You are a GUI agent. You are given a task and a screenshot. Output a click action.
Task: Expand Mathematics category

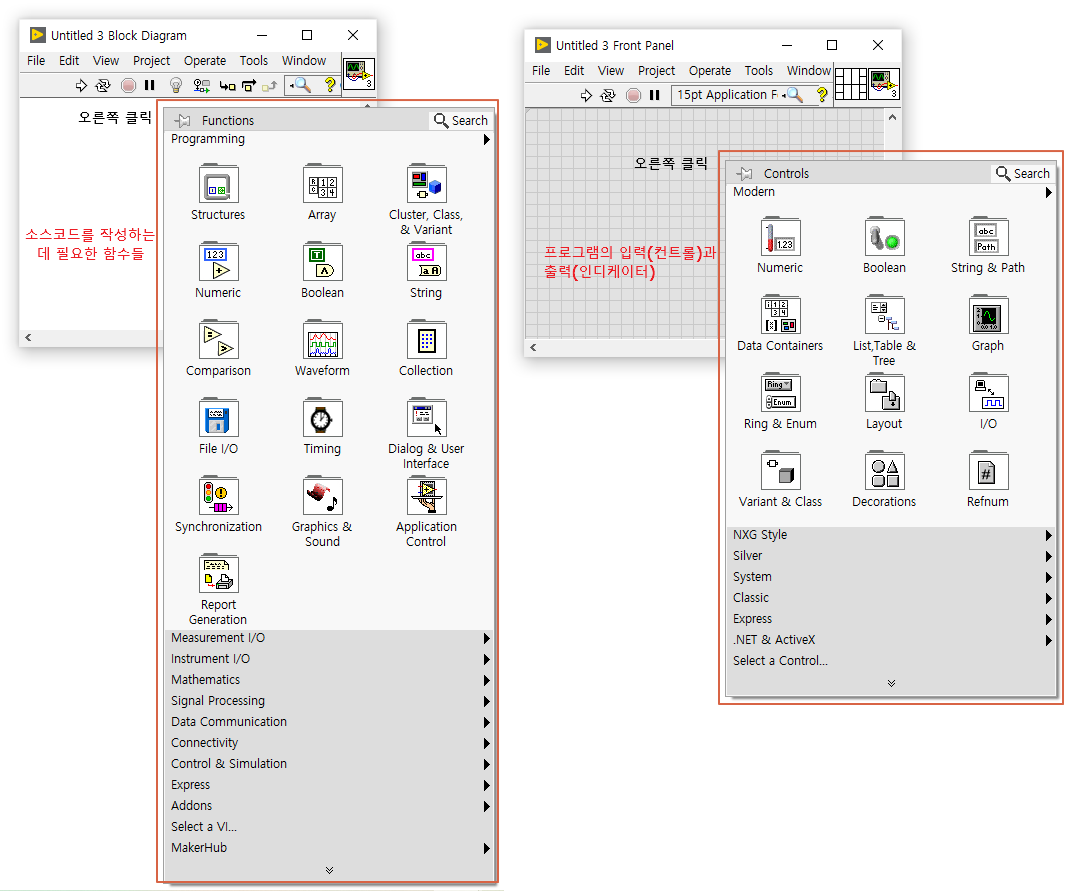click(330, 680)
